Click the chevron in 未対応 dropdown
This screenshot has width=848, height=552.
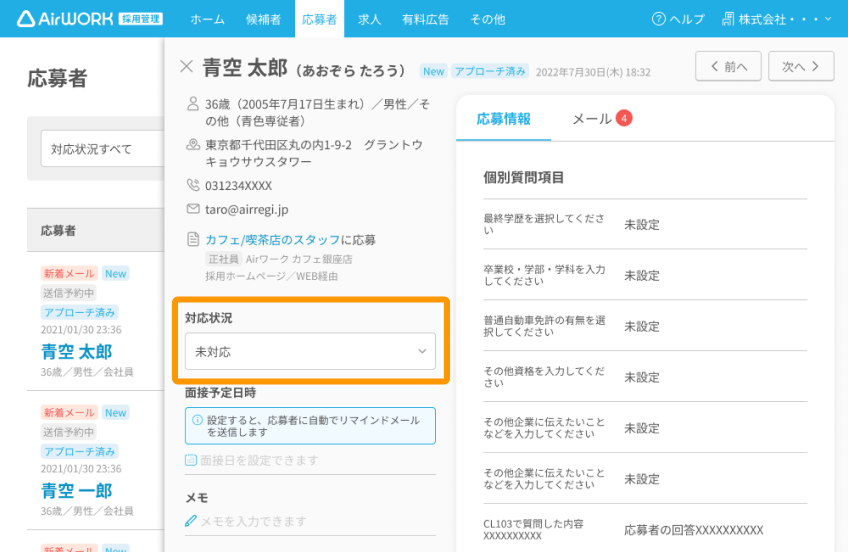coord(422,351)
